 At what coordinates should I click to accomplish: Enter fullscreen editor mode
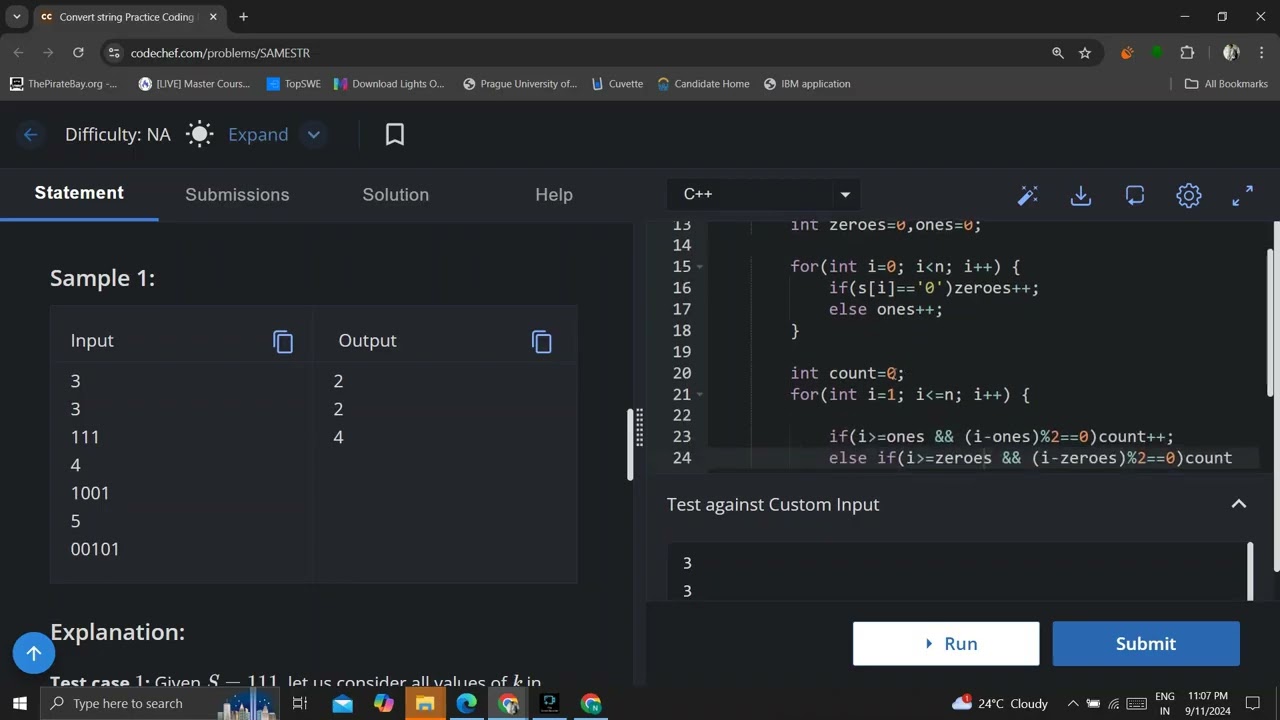1243,196
